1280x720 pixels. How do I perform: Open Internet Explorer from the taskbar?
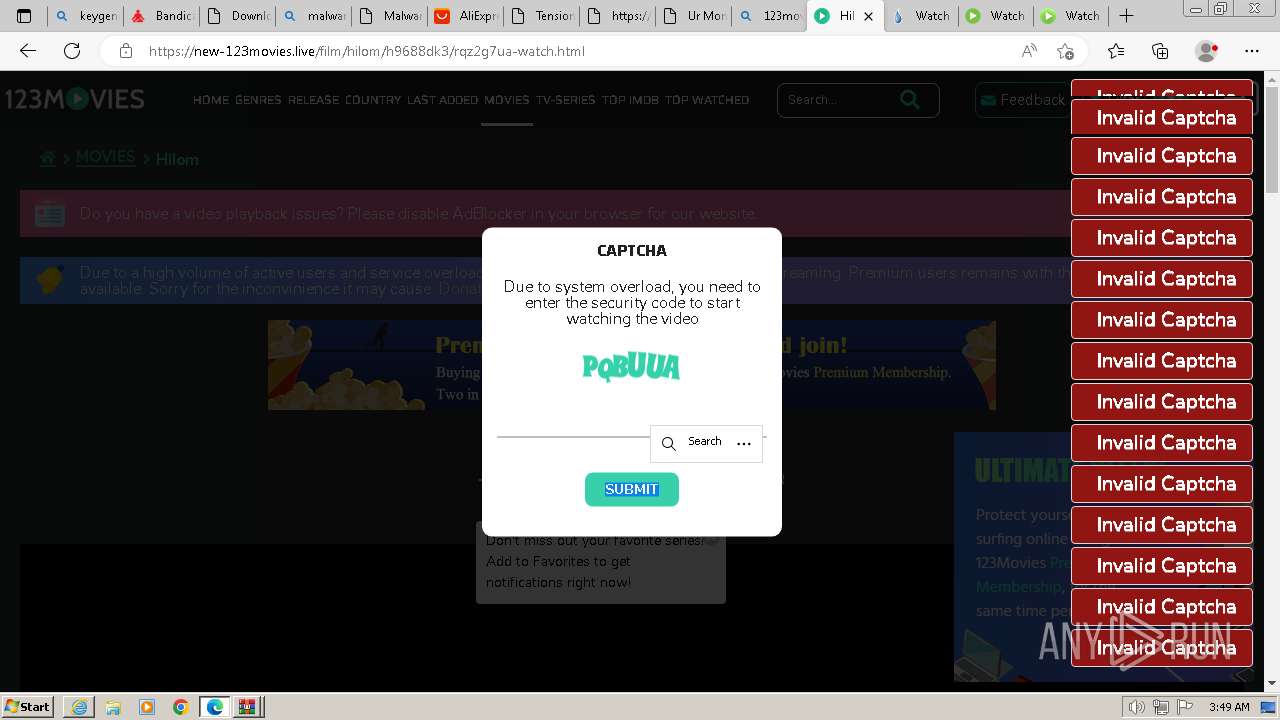79,707
